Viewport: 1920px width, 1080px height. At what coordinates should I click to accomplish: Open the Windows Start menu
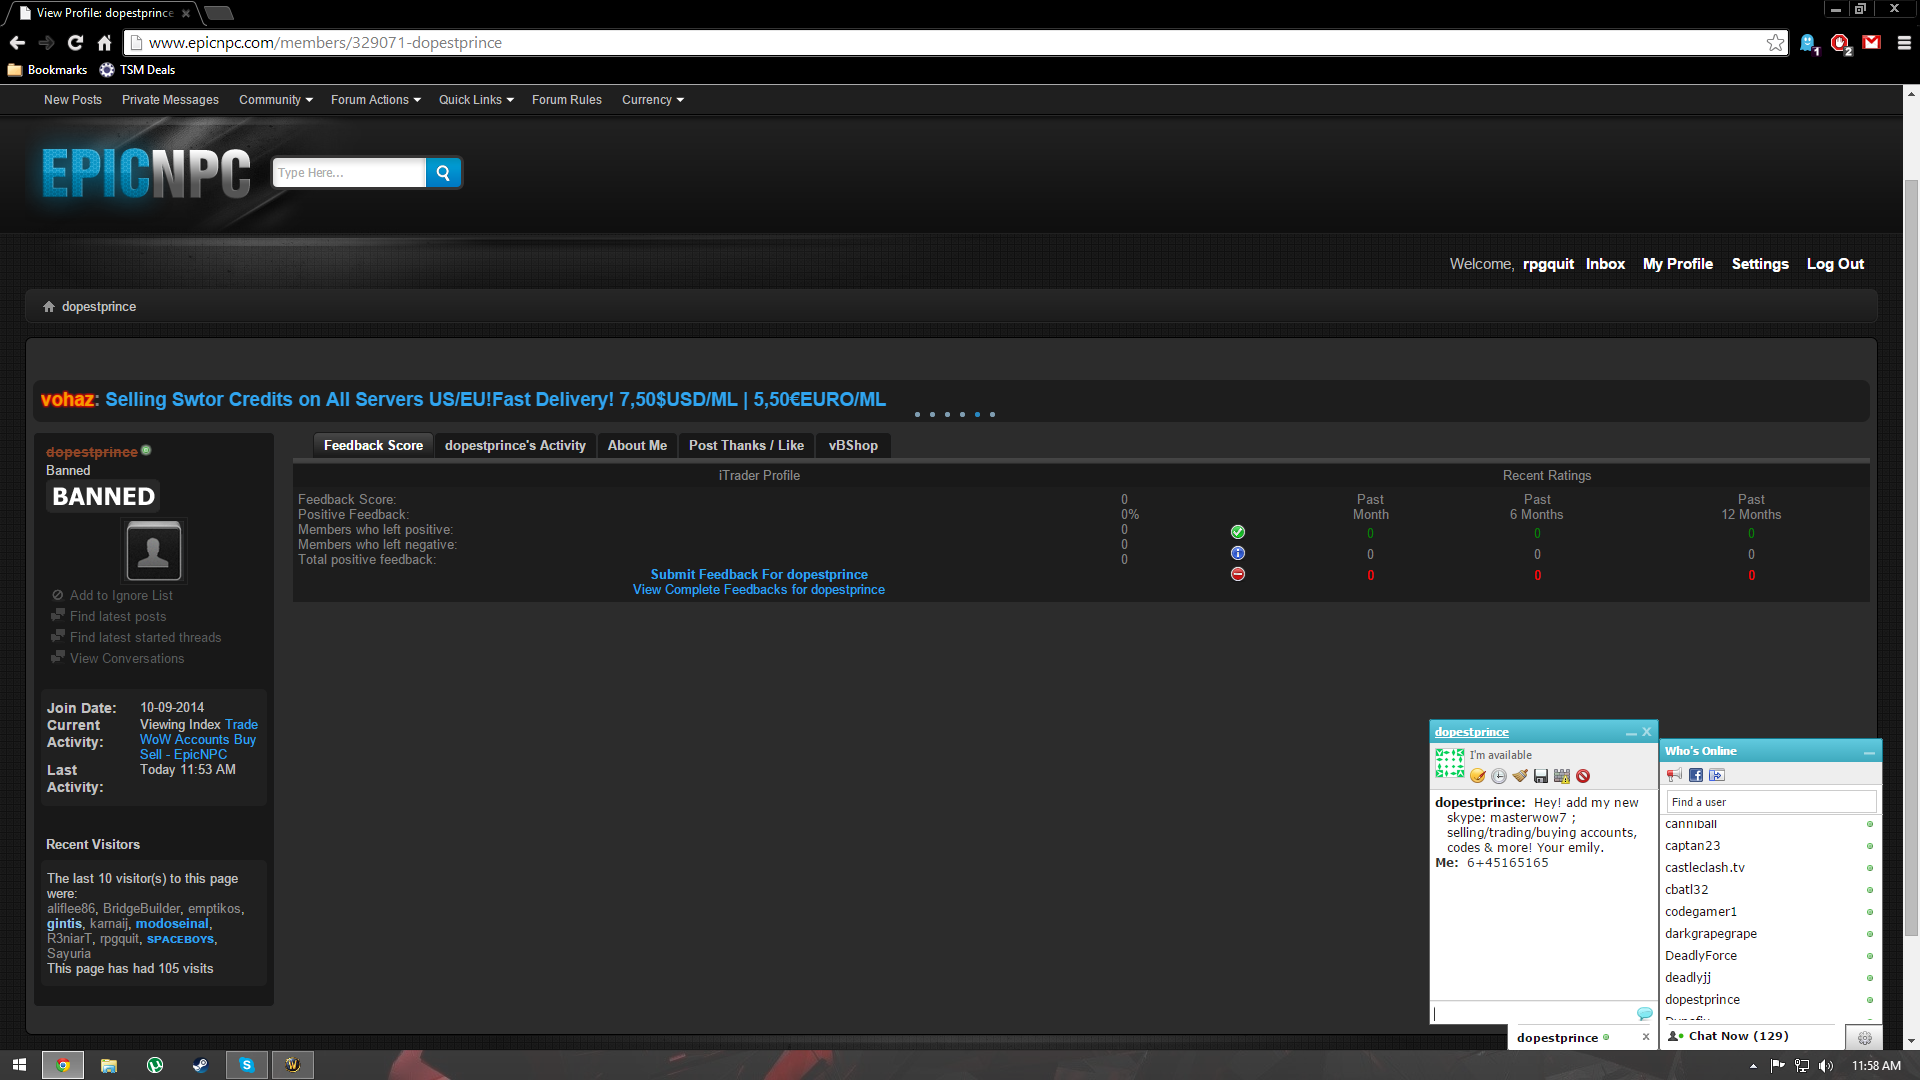19,1065
